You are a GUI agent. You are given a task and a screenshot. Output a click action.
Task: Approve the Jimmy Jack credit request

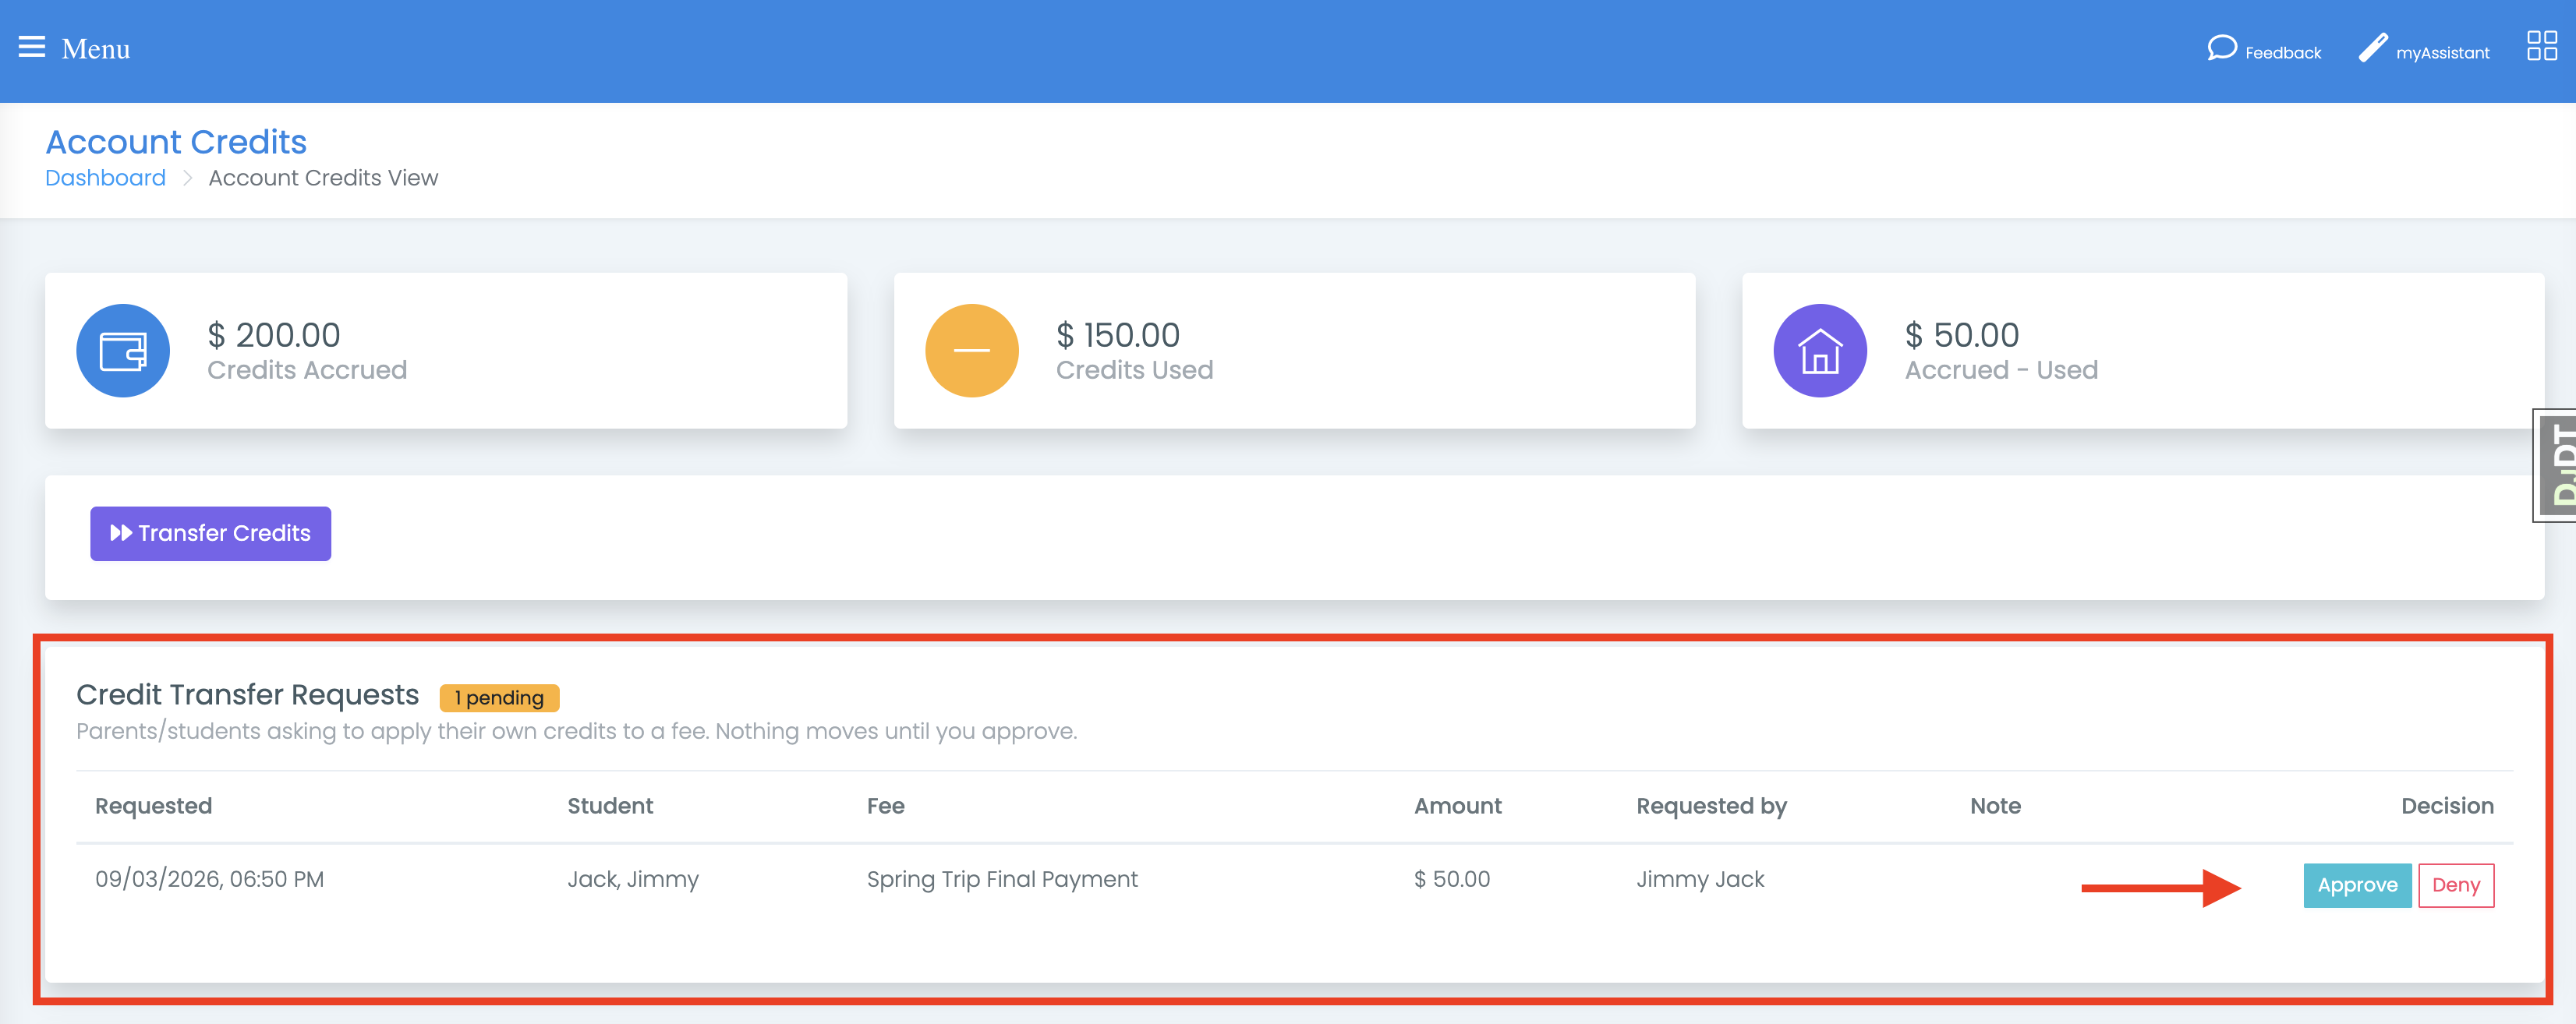point(2357,886)
